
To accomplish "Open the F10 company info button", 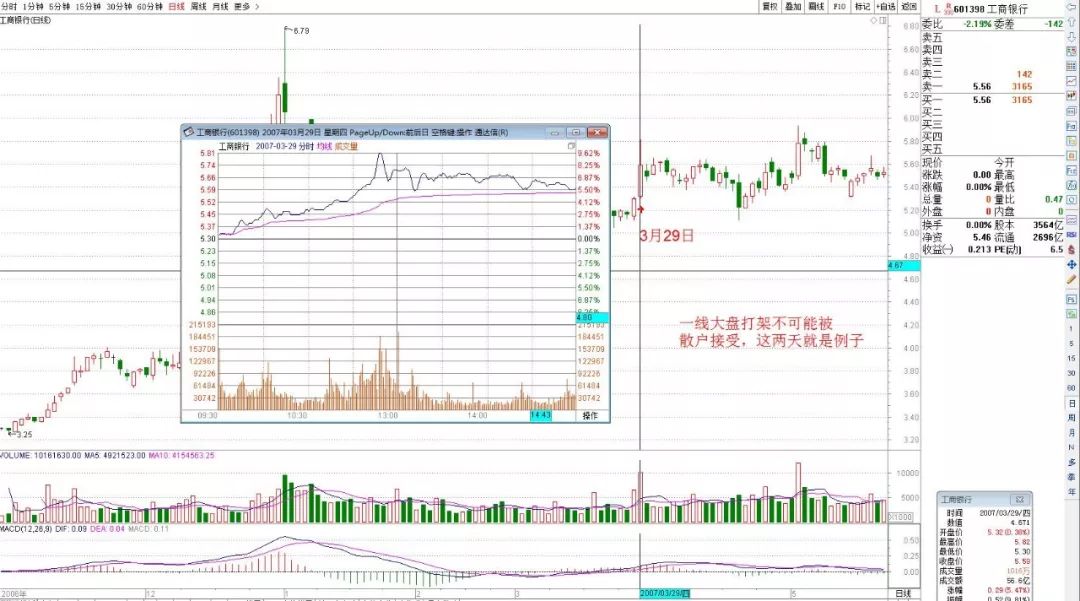I will [x=839, y=6].
